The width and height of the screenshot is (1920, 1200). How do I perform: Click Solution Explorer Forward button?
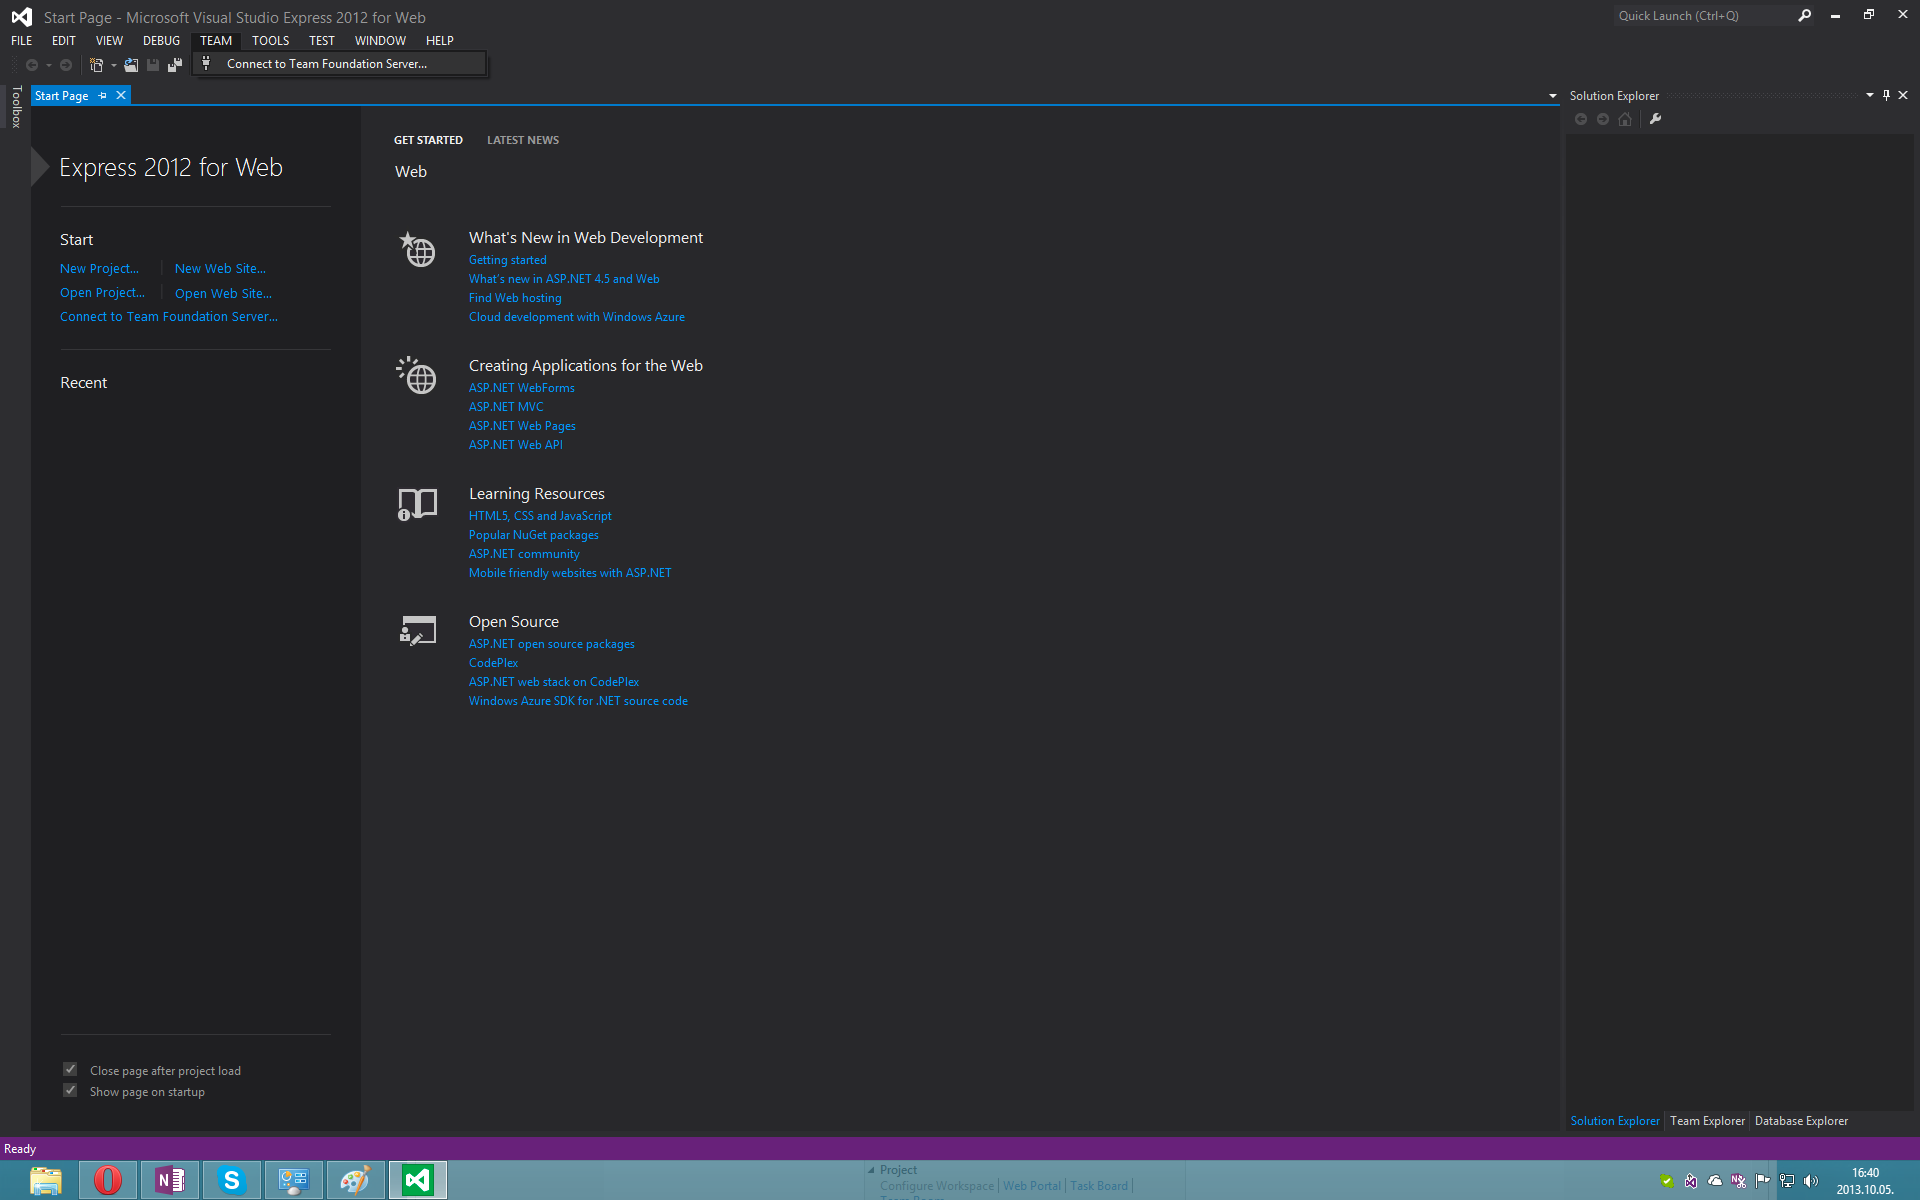click(x=1603, y=119)
